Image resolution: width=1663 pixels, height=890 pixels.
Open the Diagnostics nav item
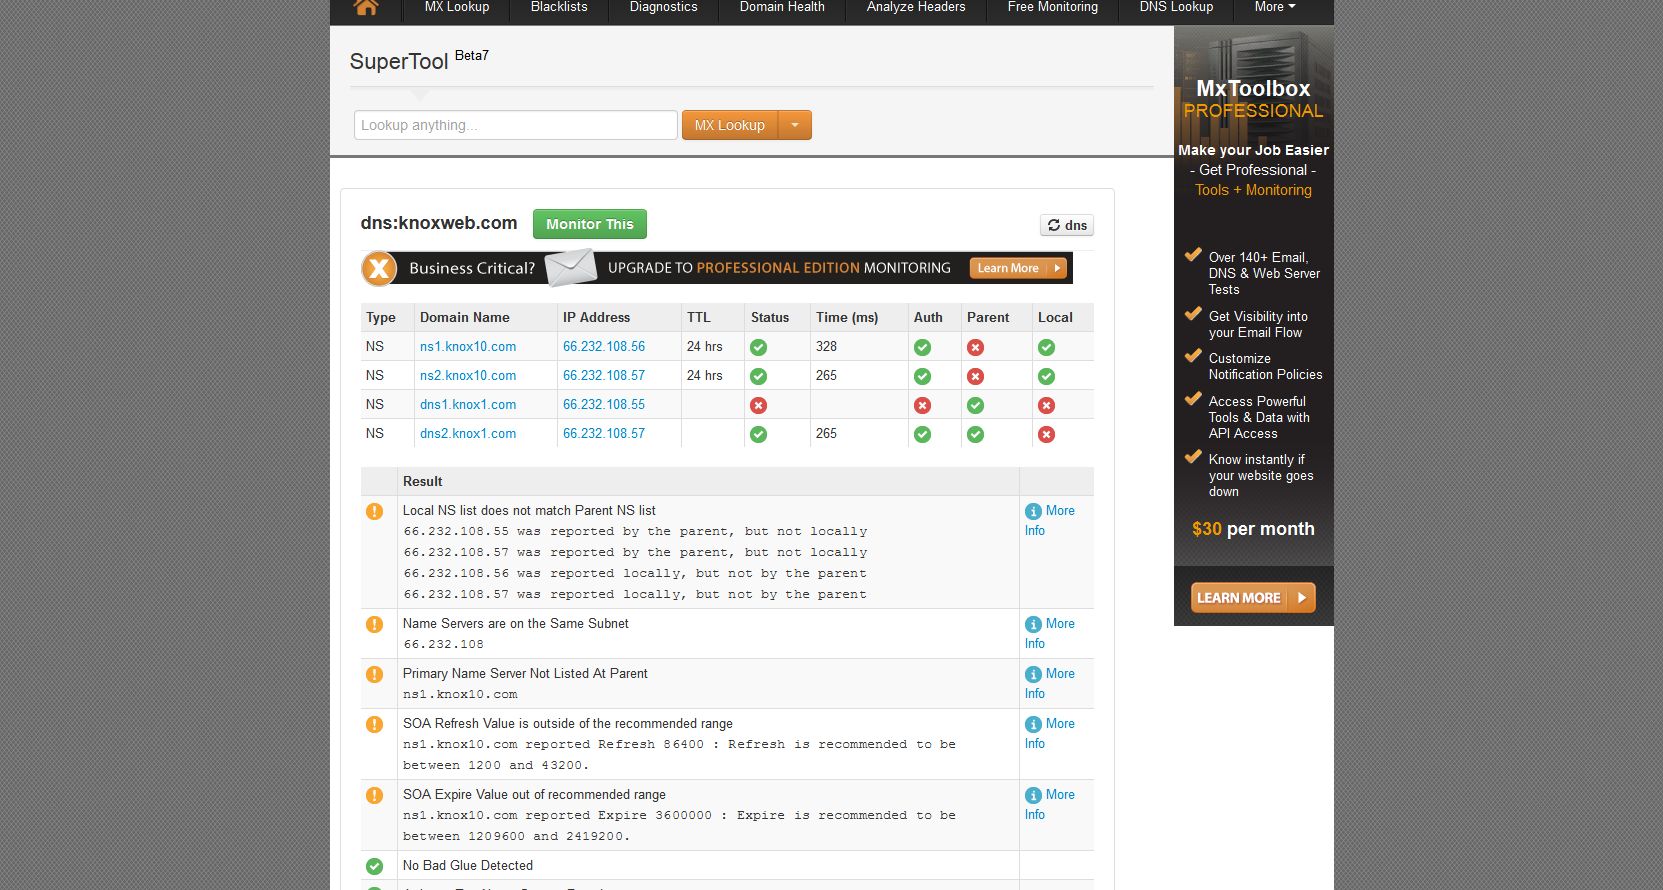pos(663,7)
